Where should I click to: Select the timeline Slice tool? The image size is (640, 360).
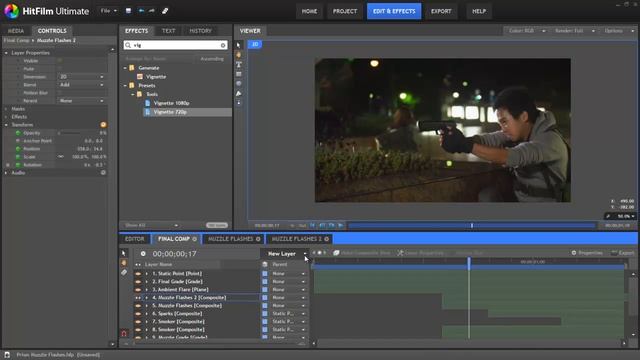[x=124, y=272]
